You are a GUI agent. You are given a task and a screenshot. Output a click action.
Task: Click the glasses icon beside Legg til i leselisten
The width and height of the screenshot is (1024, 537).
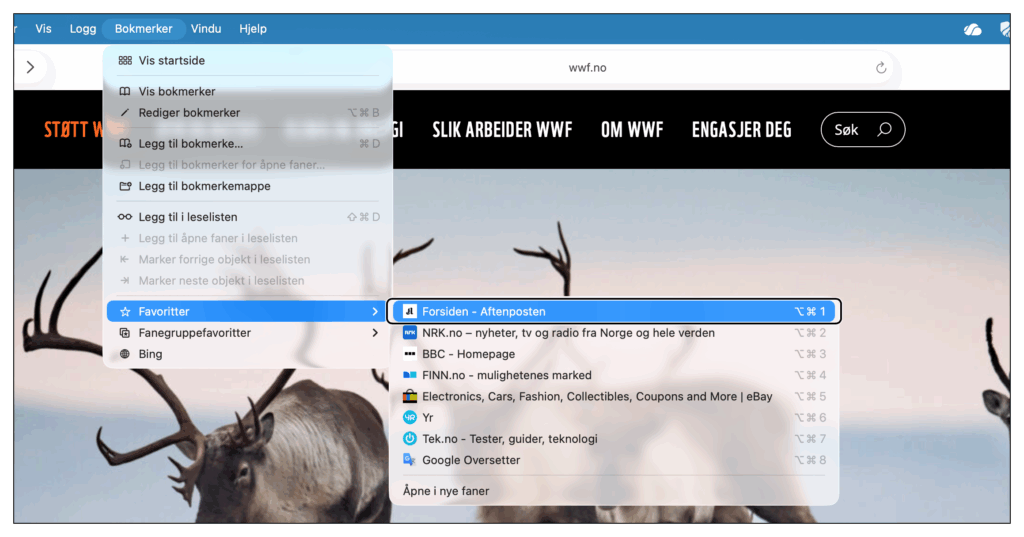point(125,217)
